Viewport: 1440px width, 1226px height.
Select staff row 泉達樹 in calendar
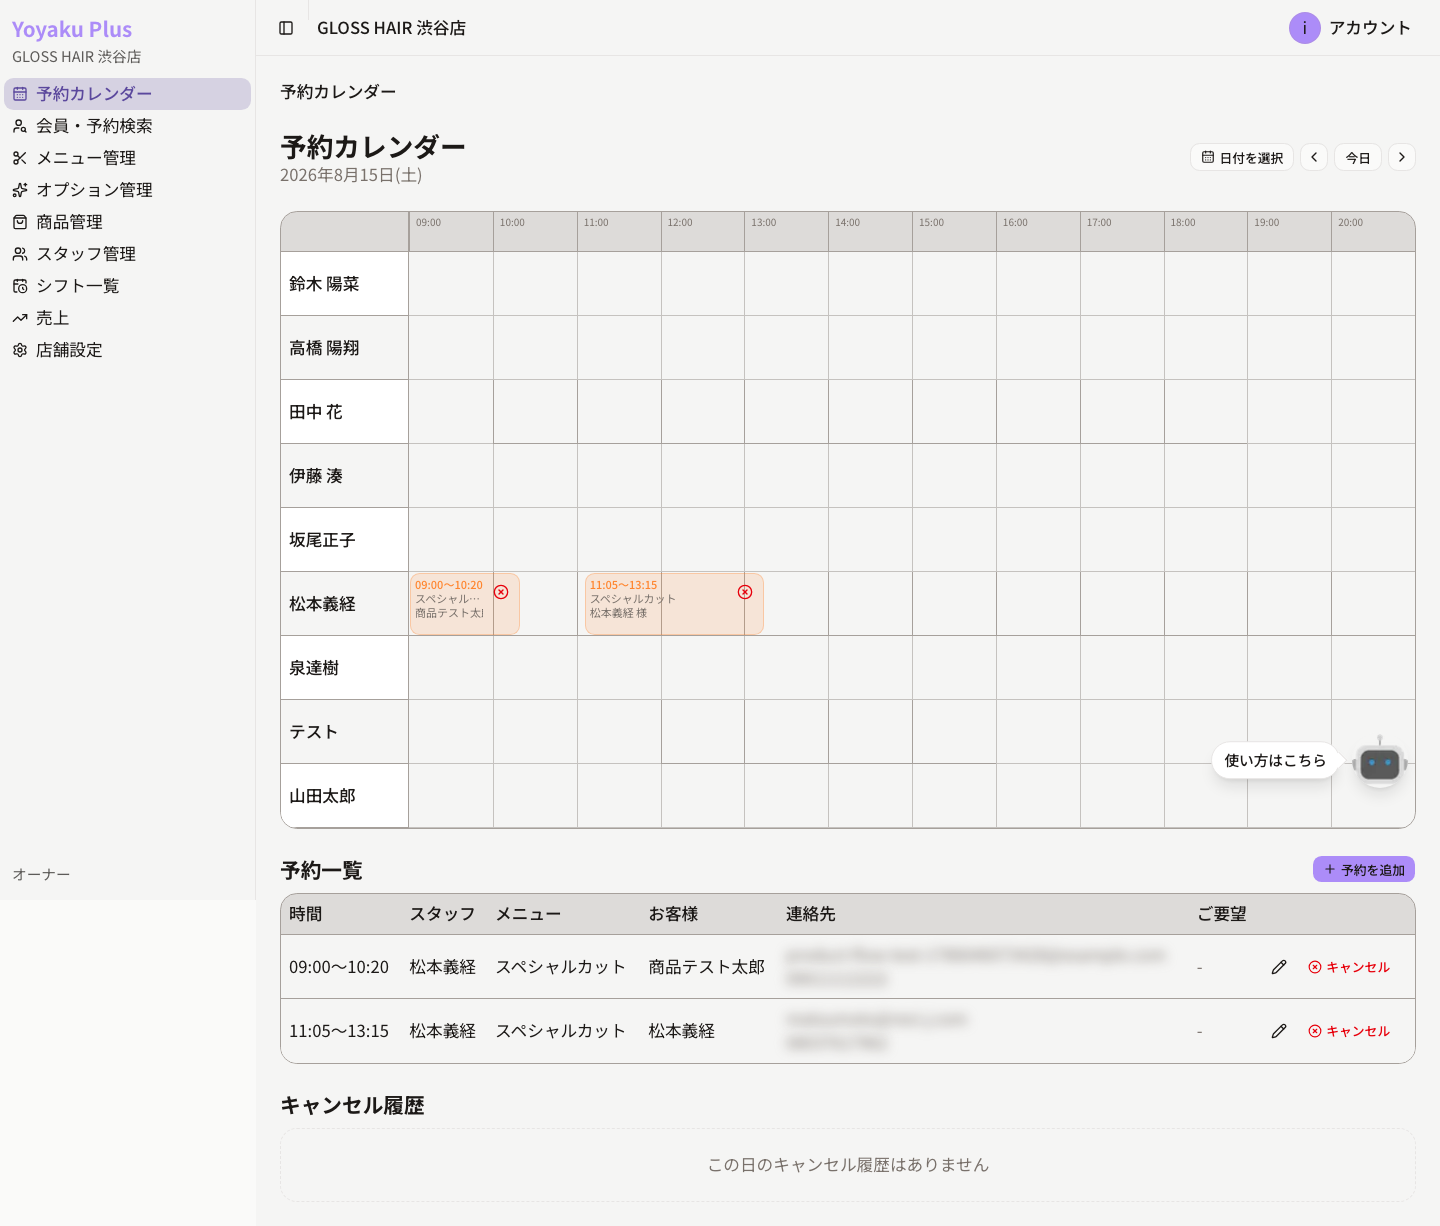point(344,668)
